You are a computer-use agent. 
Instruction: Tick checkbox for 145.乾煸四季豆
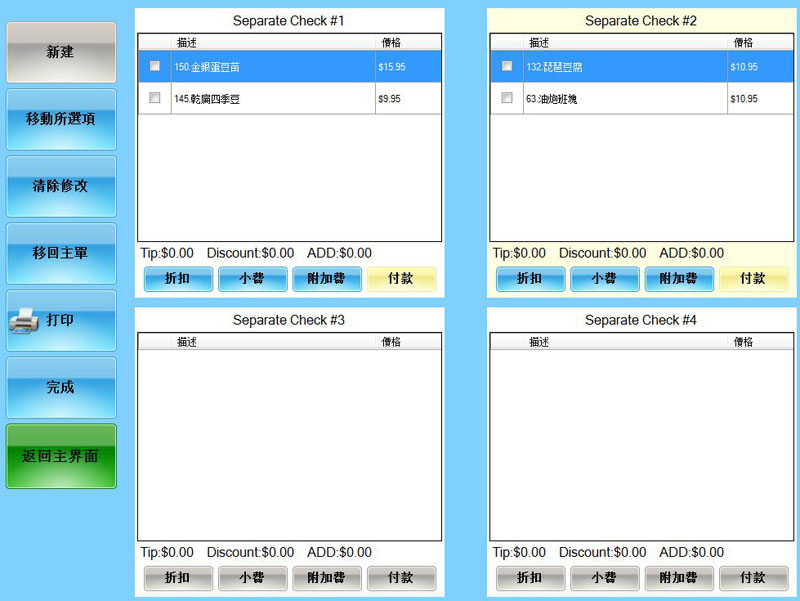point(154,98)
